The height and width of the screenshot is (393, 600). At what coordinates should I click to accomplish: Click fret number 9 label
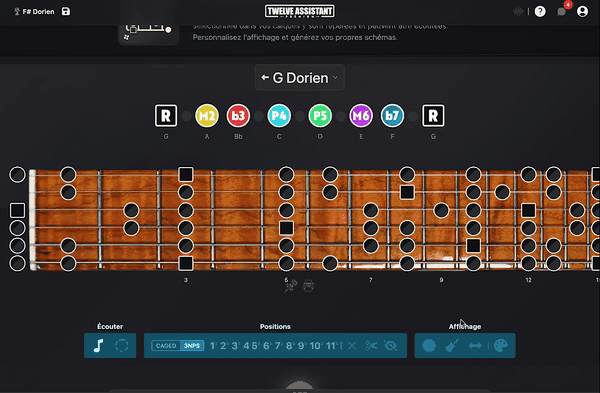(441, 280)
